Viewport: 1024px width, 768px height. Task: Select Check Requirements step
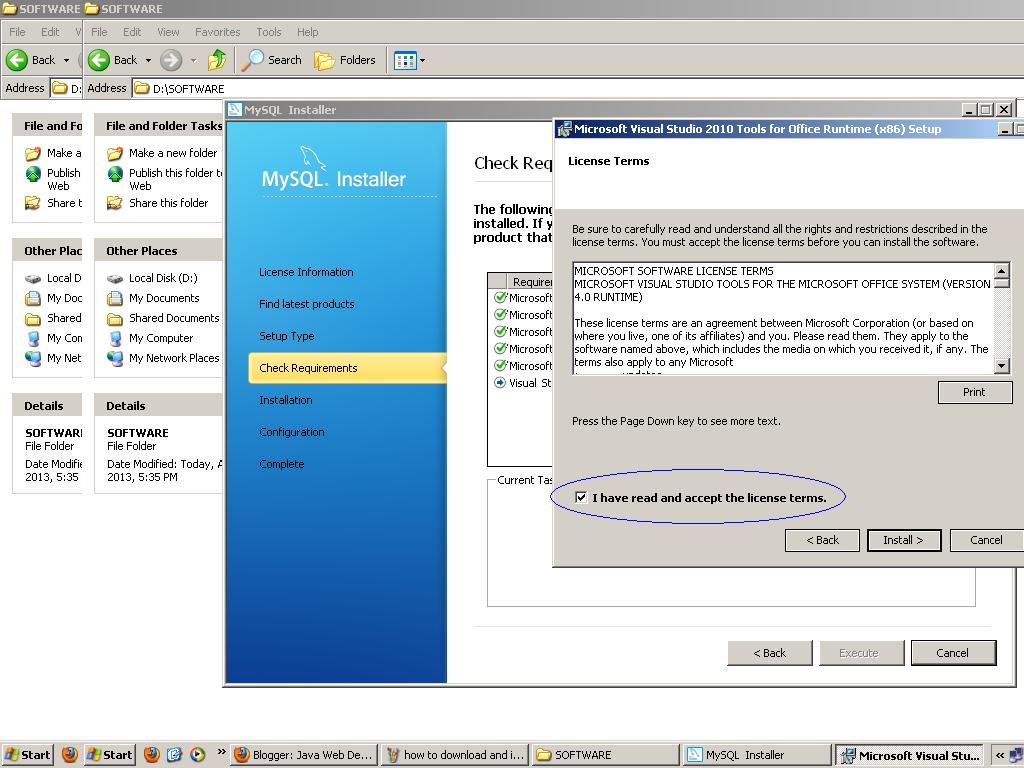(x=347, y=368)
